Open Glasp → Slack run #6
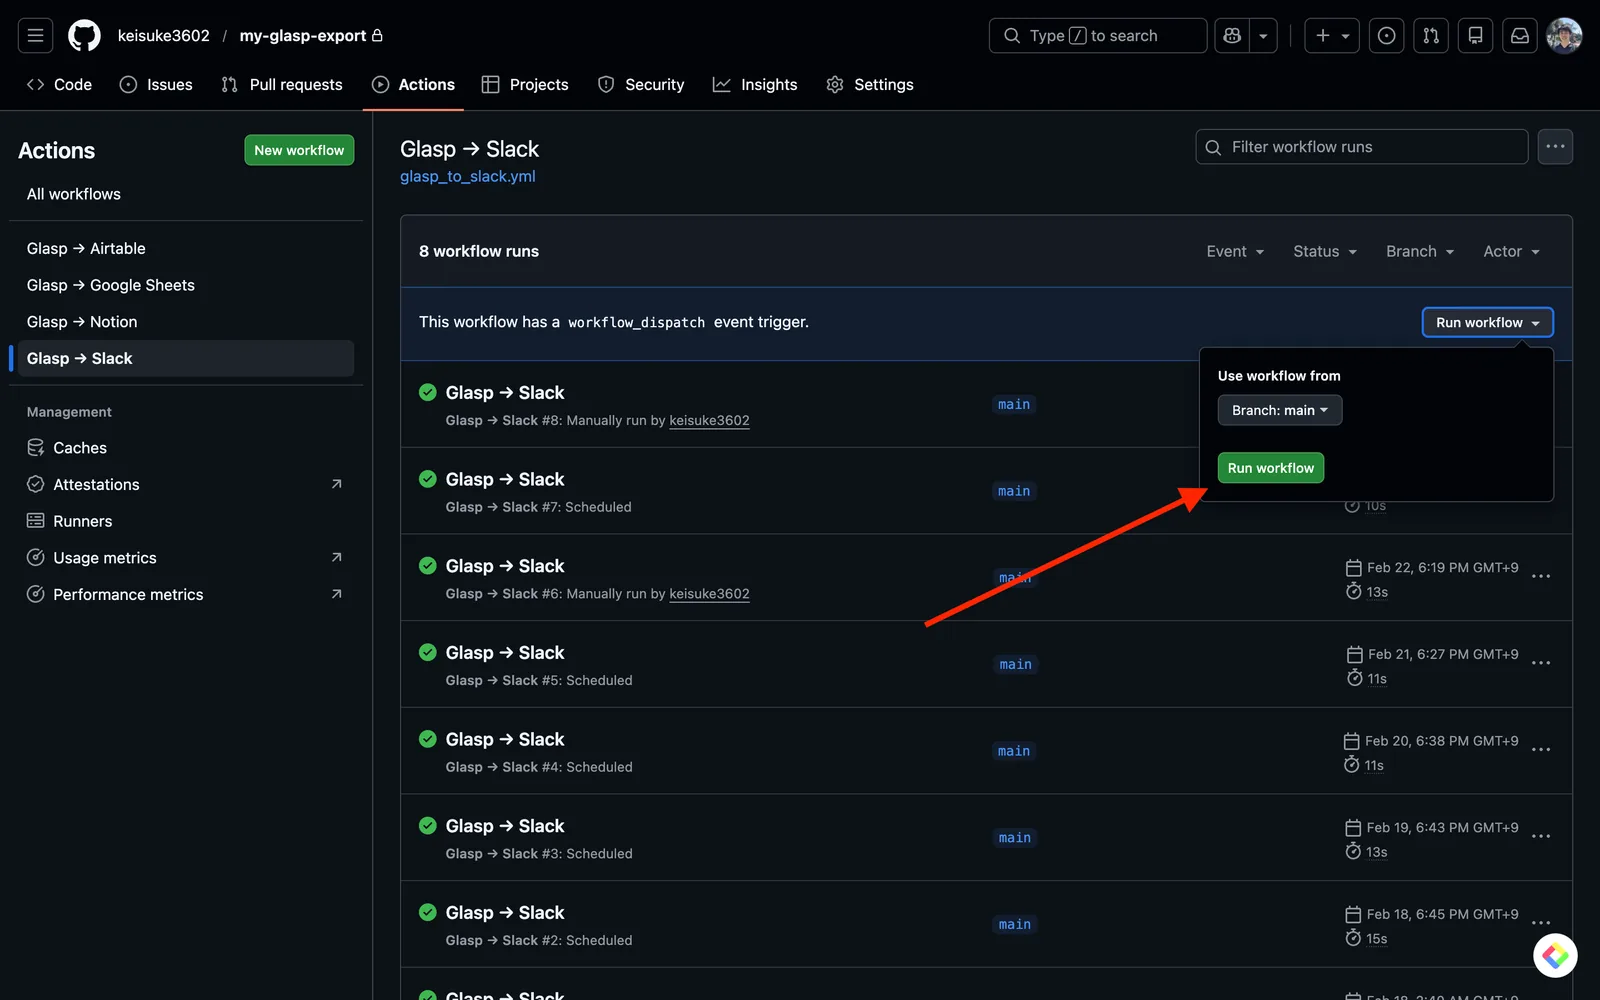This screenshot has height=1000, width=1600. pos(505,567)
